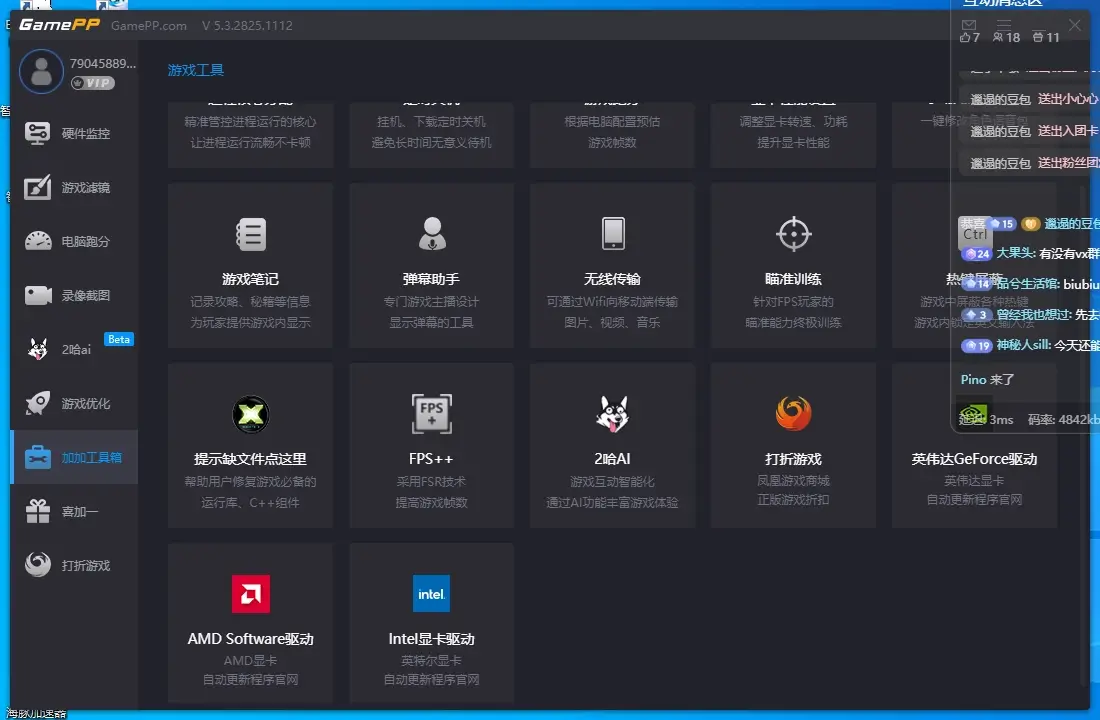Open the 无线传输 wireless transfer phone icon
Screen dimensions: 1100x720
tap(613, 234)
